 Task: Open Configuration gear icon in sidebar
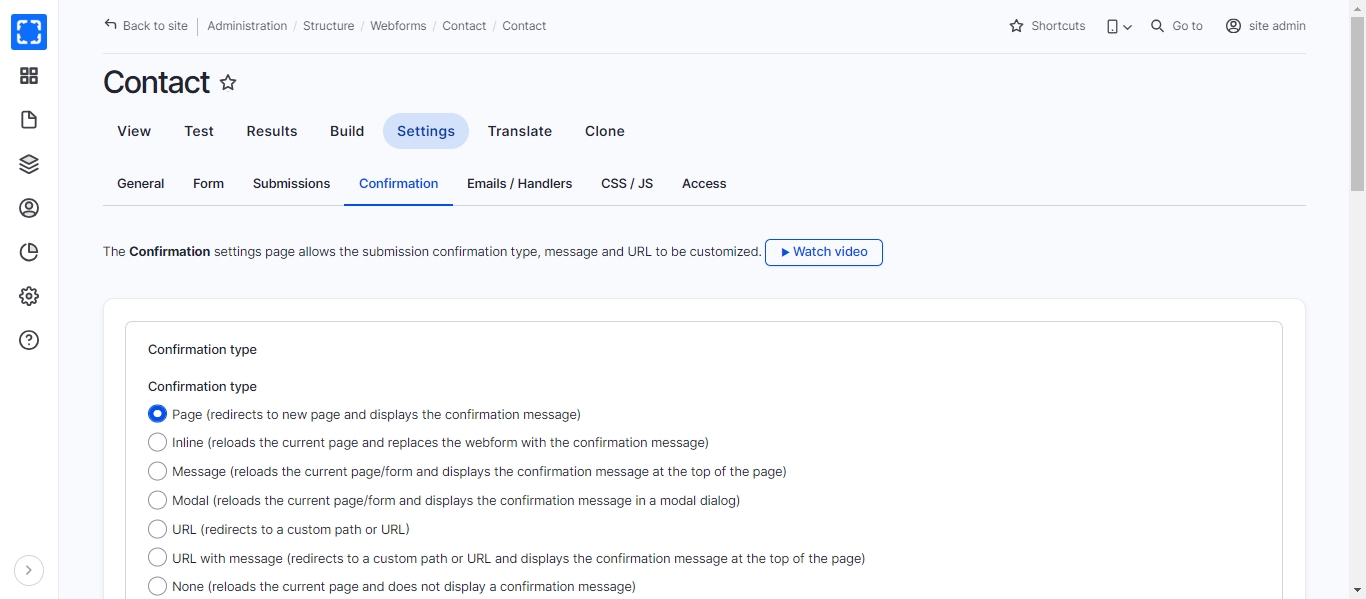(x=29, y=296)
